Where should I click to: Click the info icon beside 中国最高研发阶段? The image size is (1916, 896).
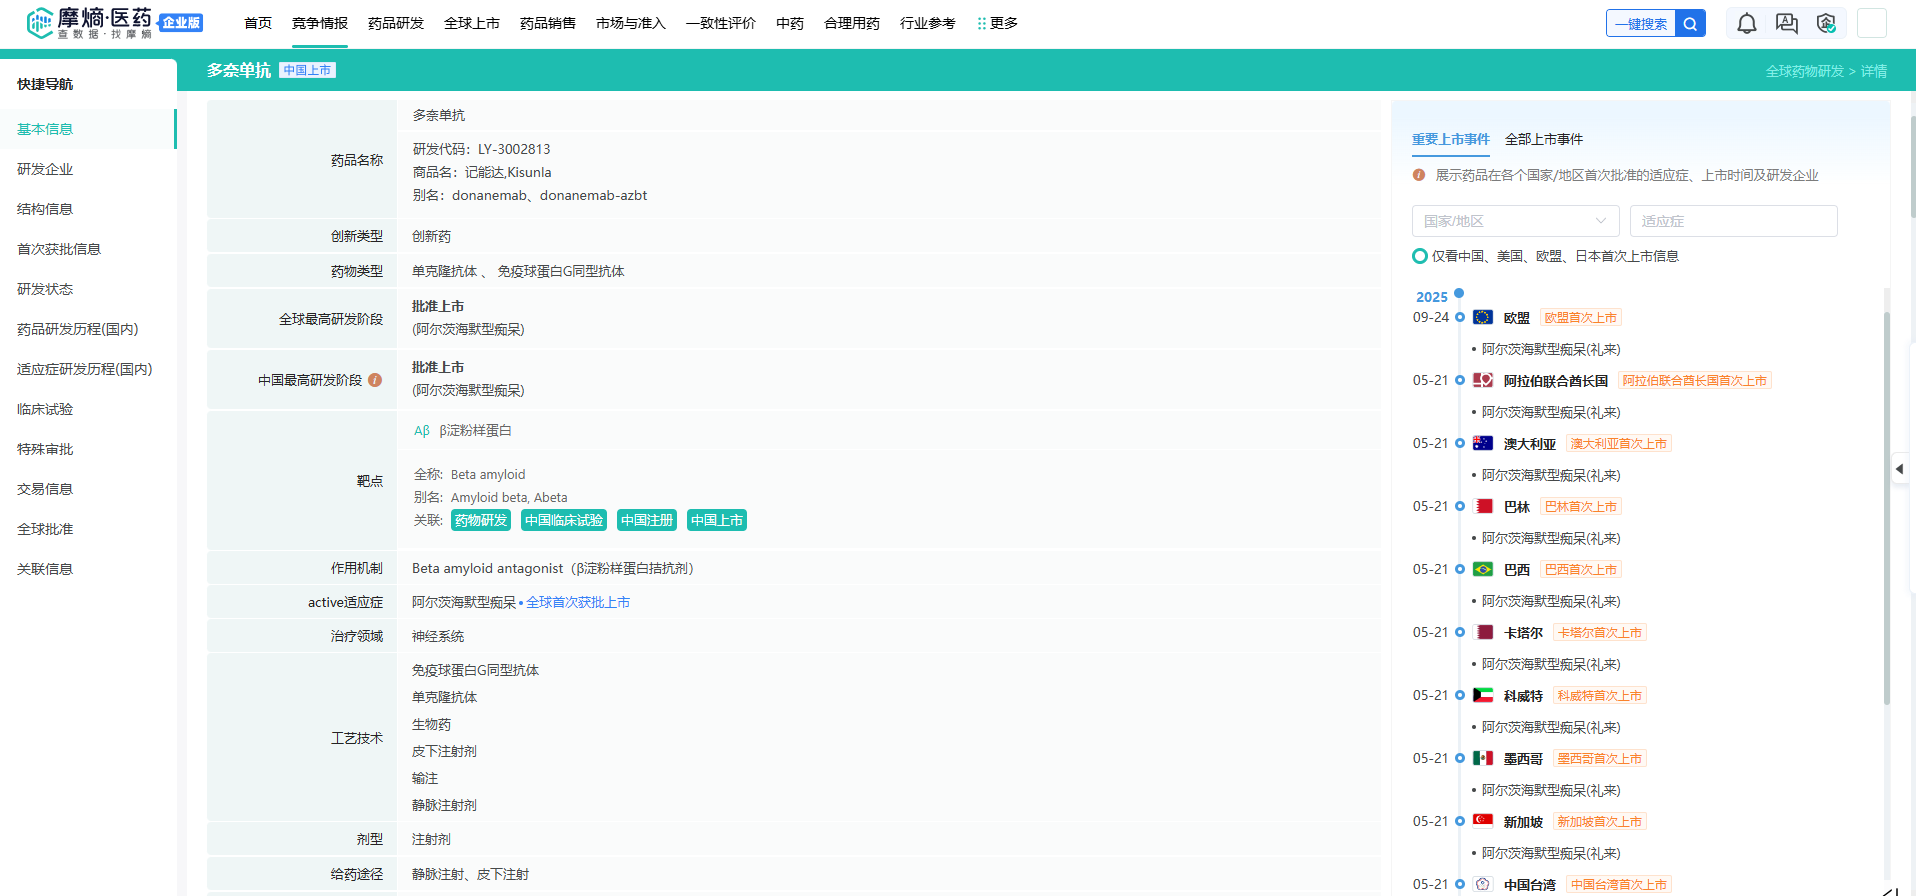375,380
